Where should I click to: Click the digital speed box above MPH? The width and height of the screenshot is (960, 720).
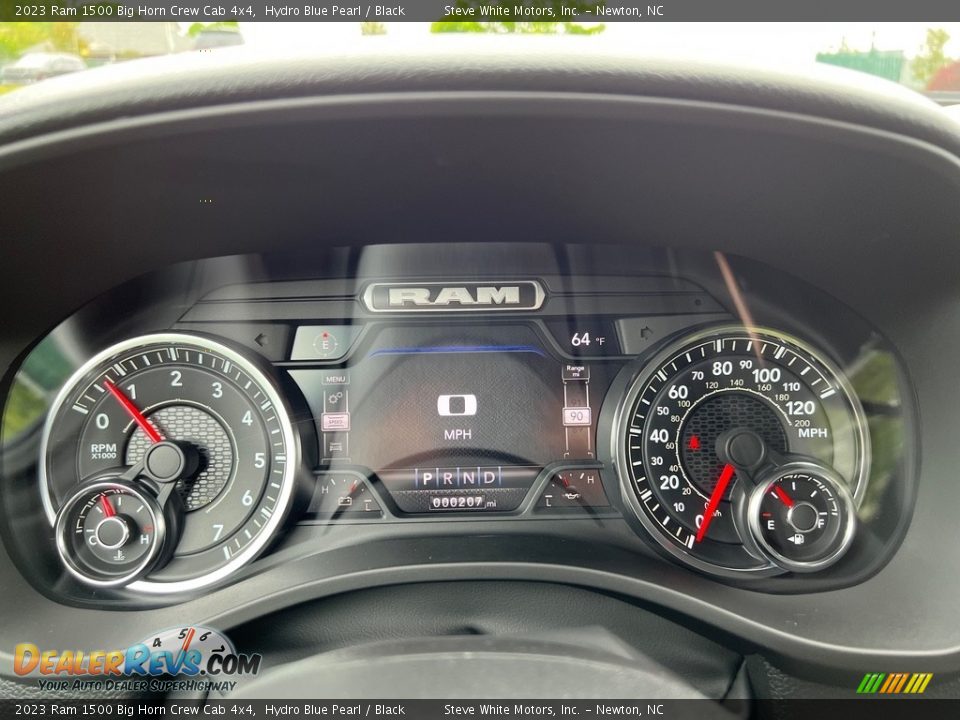(x=457, y=405)
